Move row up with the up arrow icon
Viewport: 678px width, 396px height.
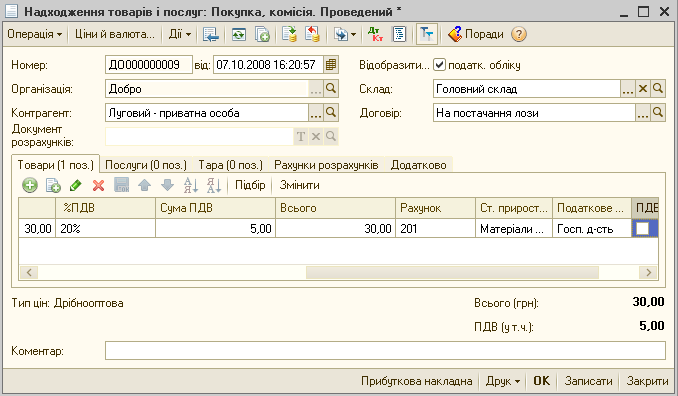pos(144,185)
